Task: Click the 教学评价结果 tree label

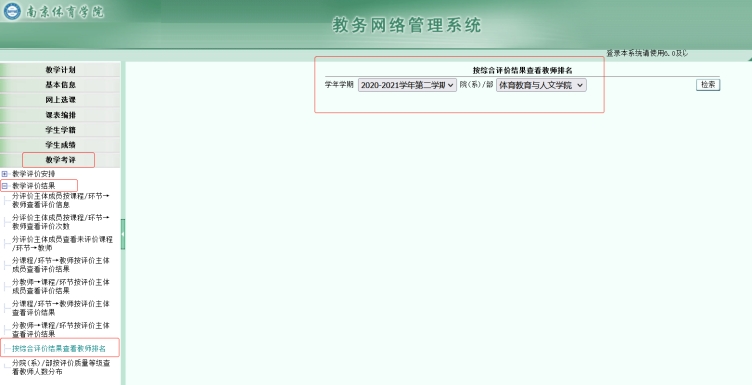Action: click(x=34, y=186)
